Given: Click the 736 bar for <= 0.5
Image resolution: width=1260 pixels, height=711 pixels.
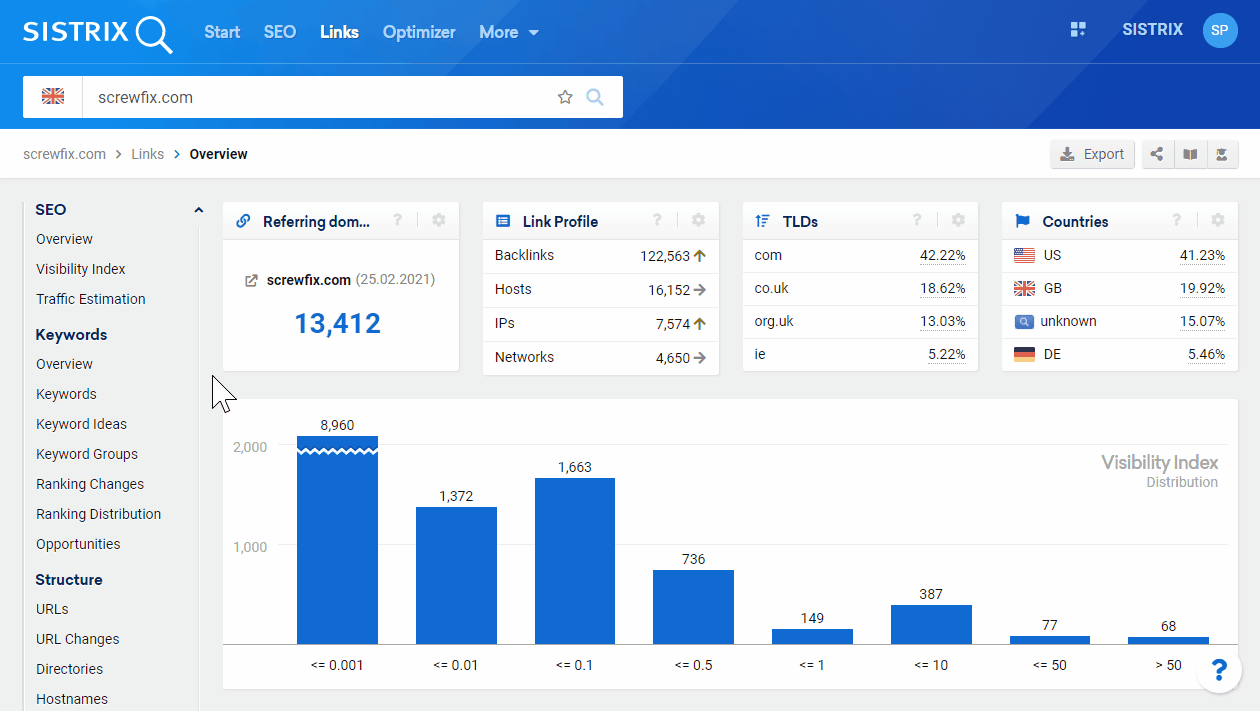Looking at the screenshot, I should pyautogui.click(x=693, y=607).
